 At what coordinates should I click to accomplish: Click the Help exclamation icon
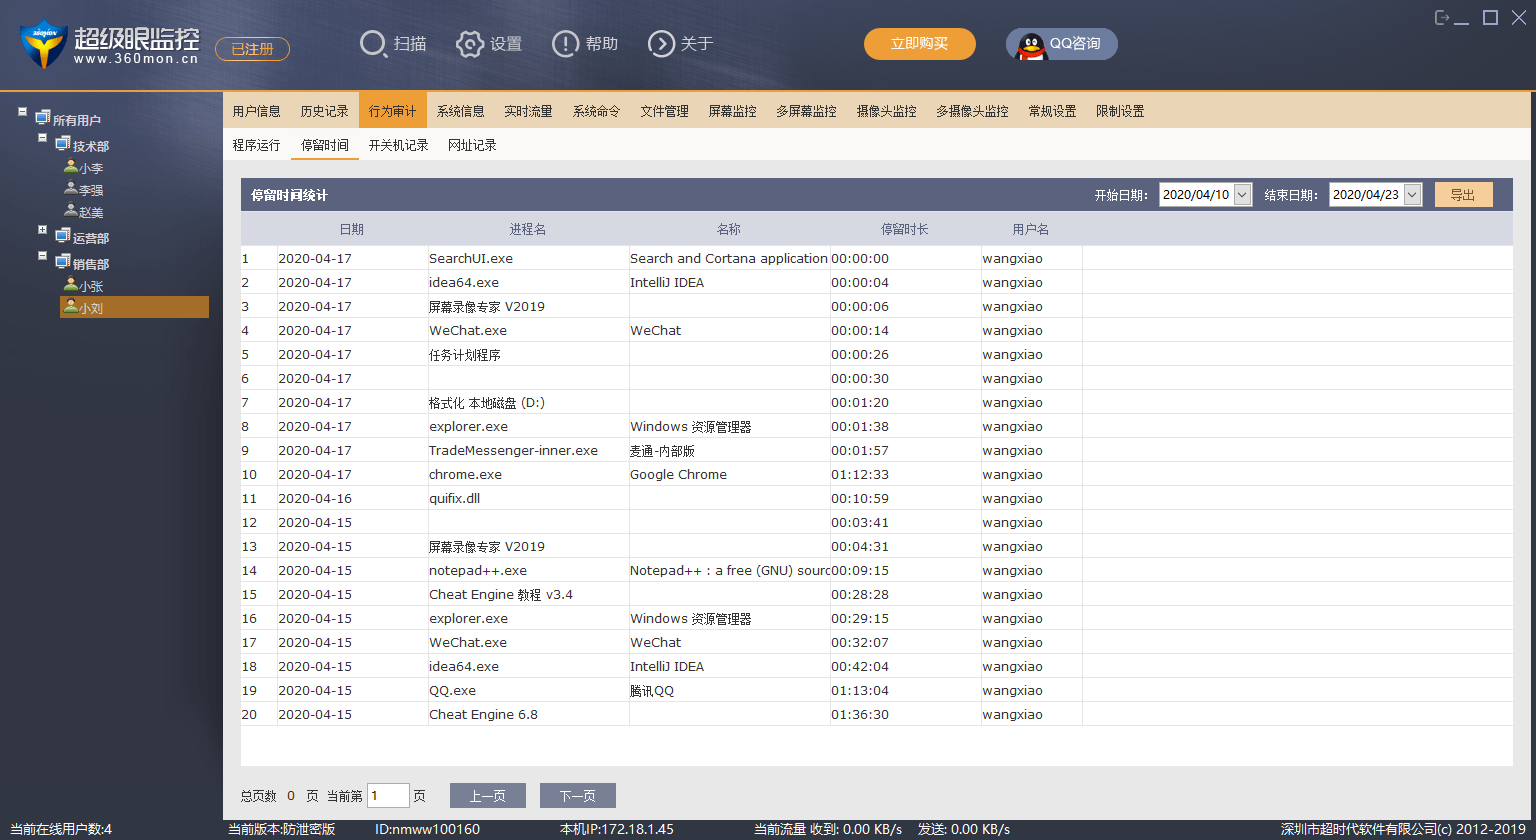coord(565,44)
